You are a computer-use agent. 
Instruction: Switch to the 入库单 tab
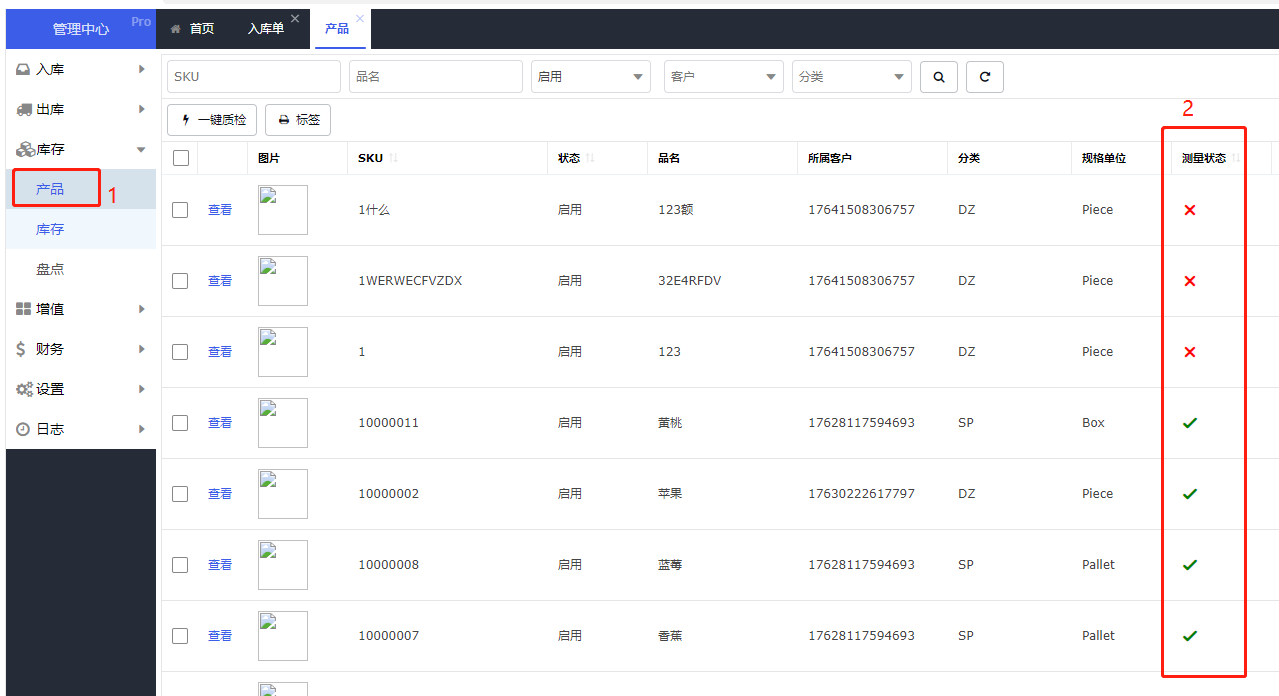point(266,29)
